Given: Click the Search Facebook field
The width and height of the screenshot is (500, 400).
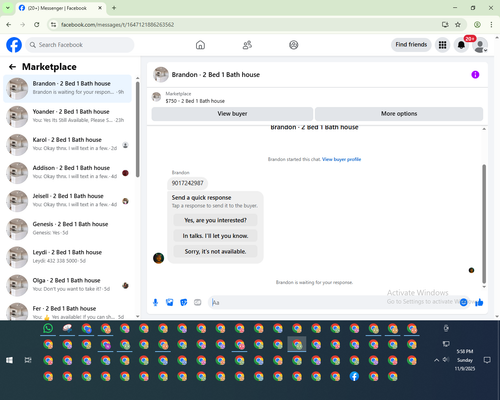Looking at the screenshot, I should pos(80,45).
